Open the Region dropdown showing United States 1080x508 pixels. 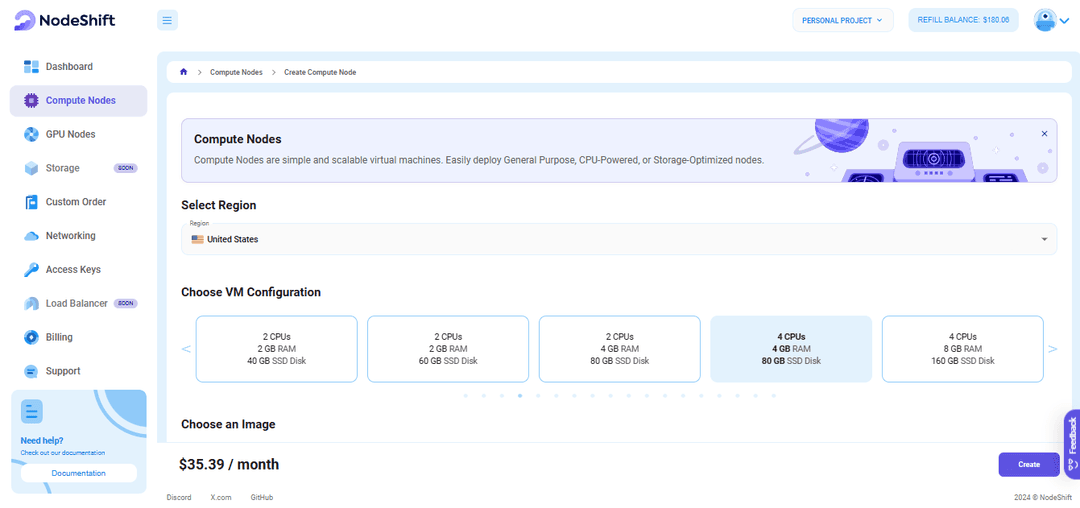click(x=618, y=239)
